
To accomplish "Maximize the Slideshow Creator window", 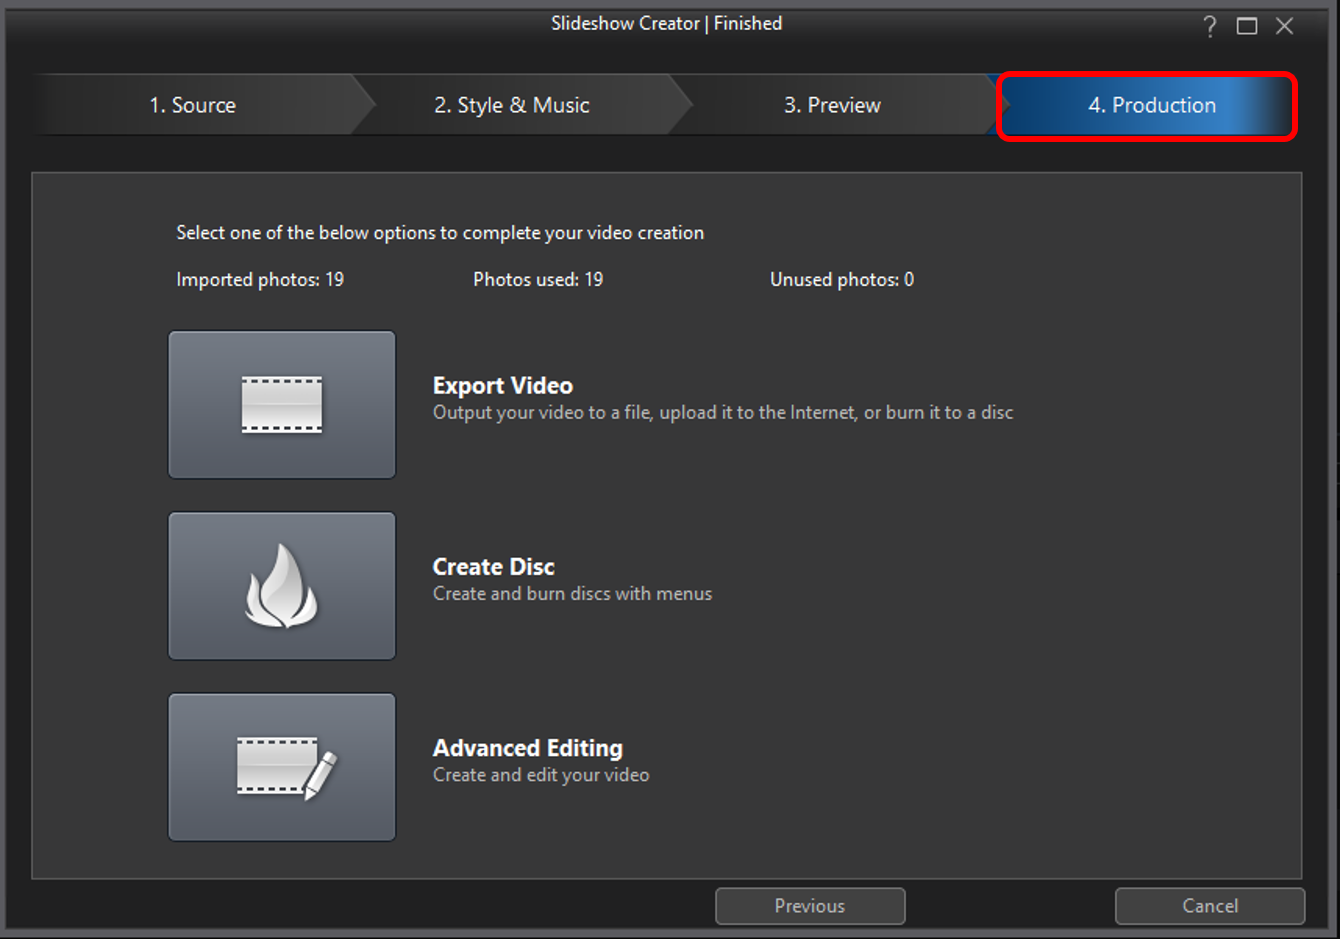I will click(x=1247, y=26).
